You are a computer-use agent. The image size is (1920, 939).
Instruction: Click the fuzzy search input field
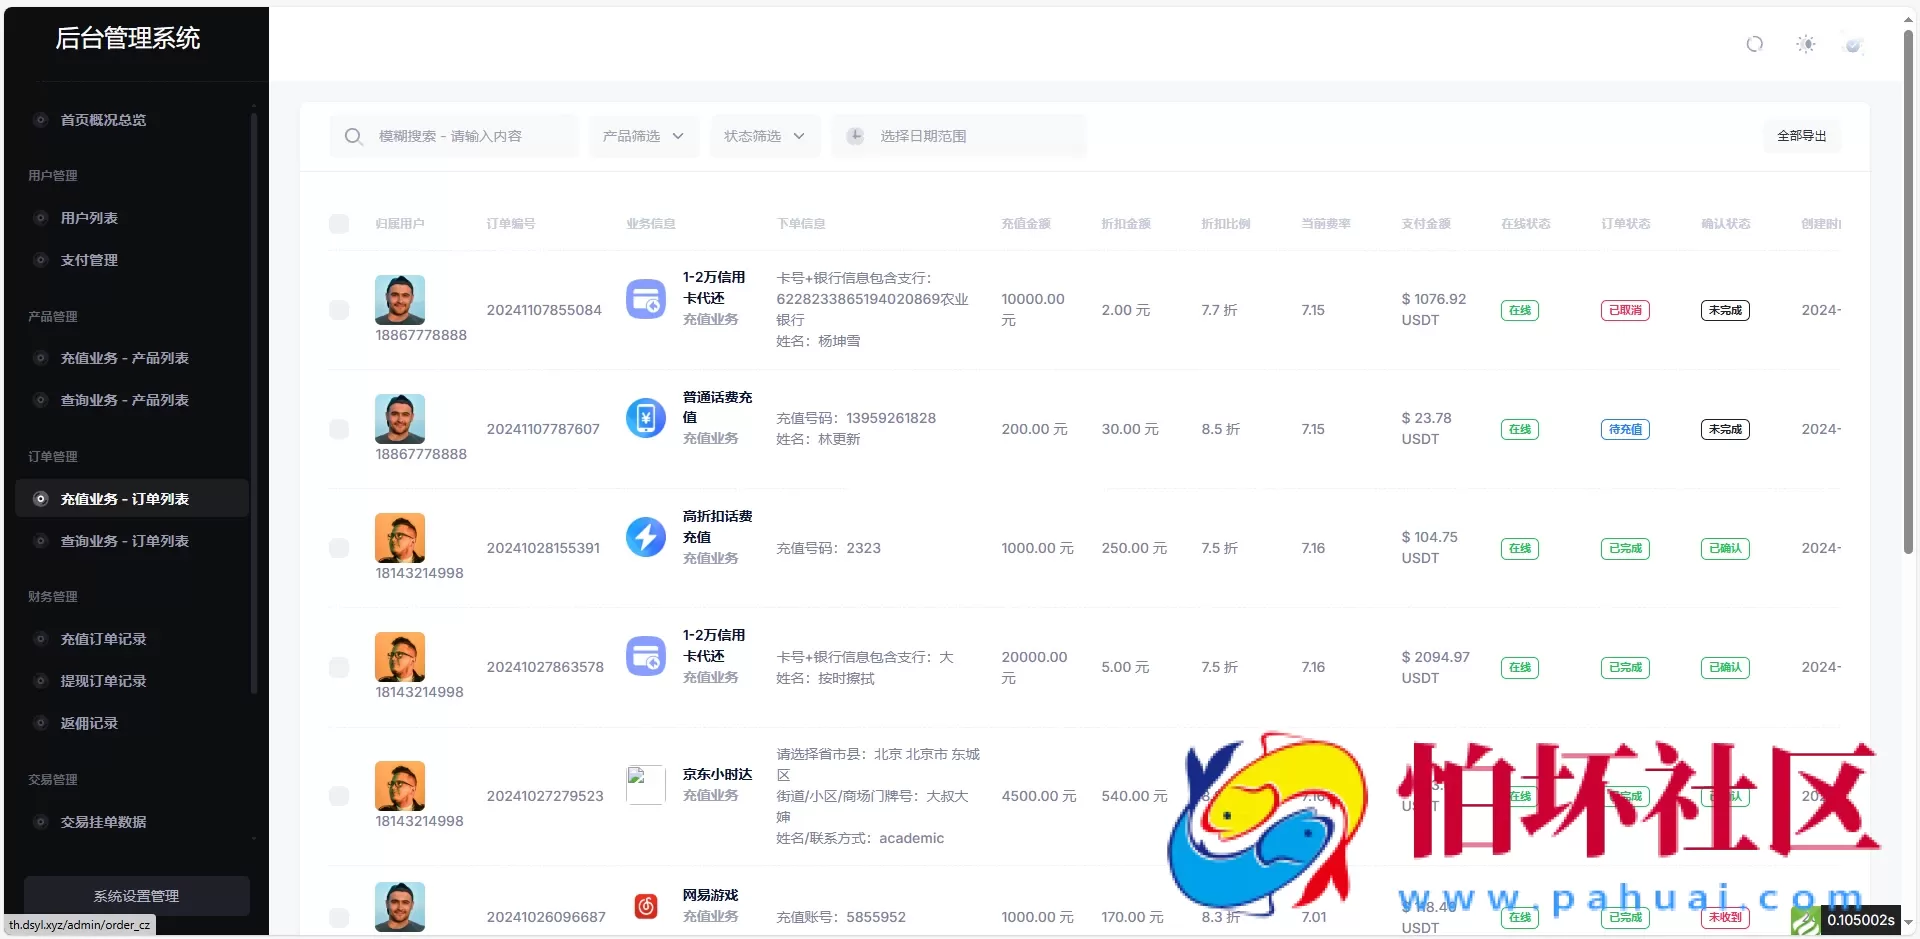tap(470, 136)
